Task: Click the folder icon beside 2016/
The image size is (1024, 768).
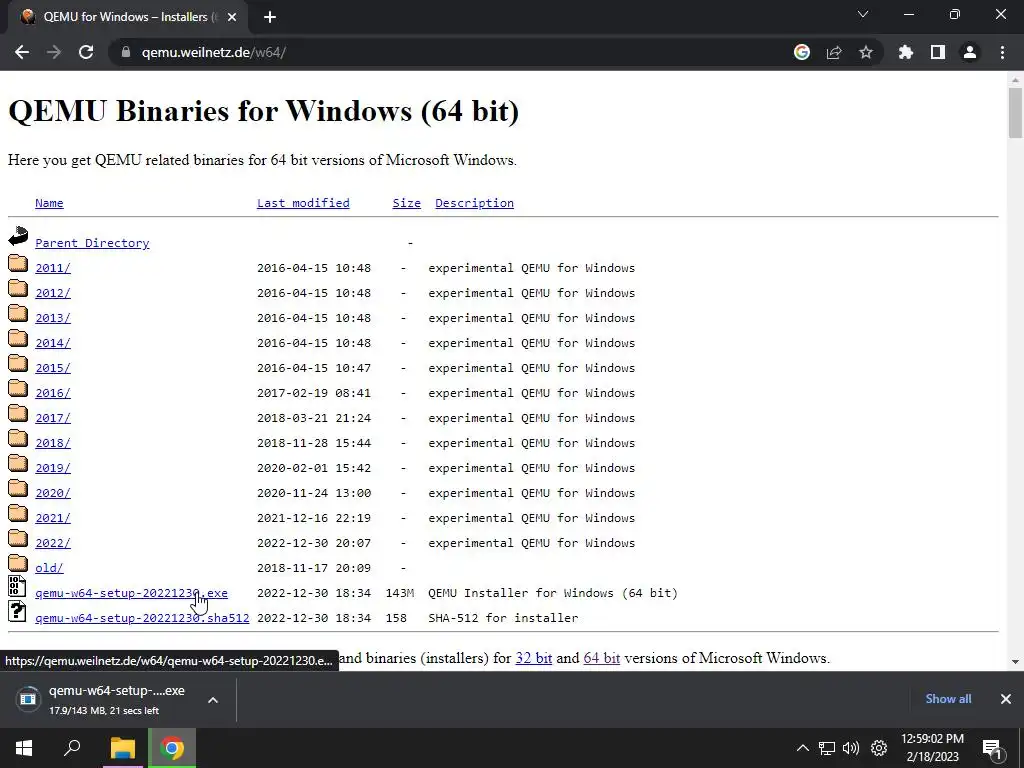Action: click(x=18, y=389)
